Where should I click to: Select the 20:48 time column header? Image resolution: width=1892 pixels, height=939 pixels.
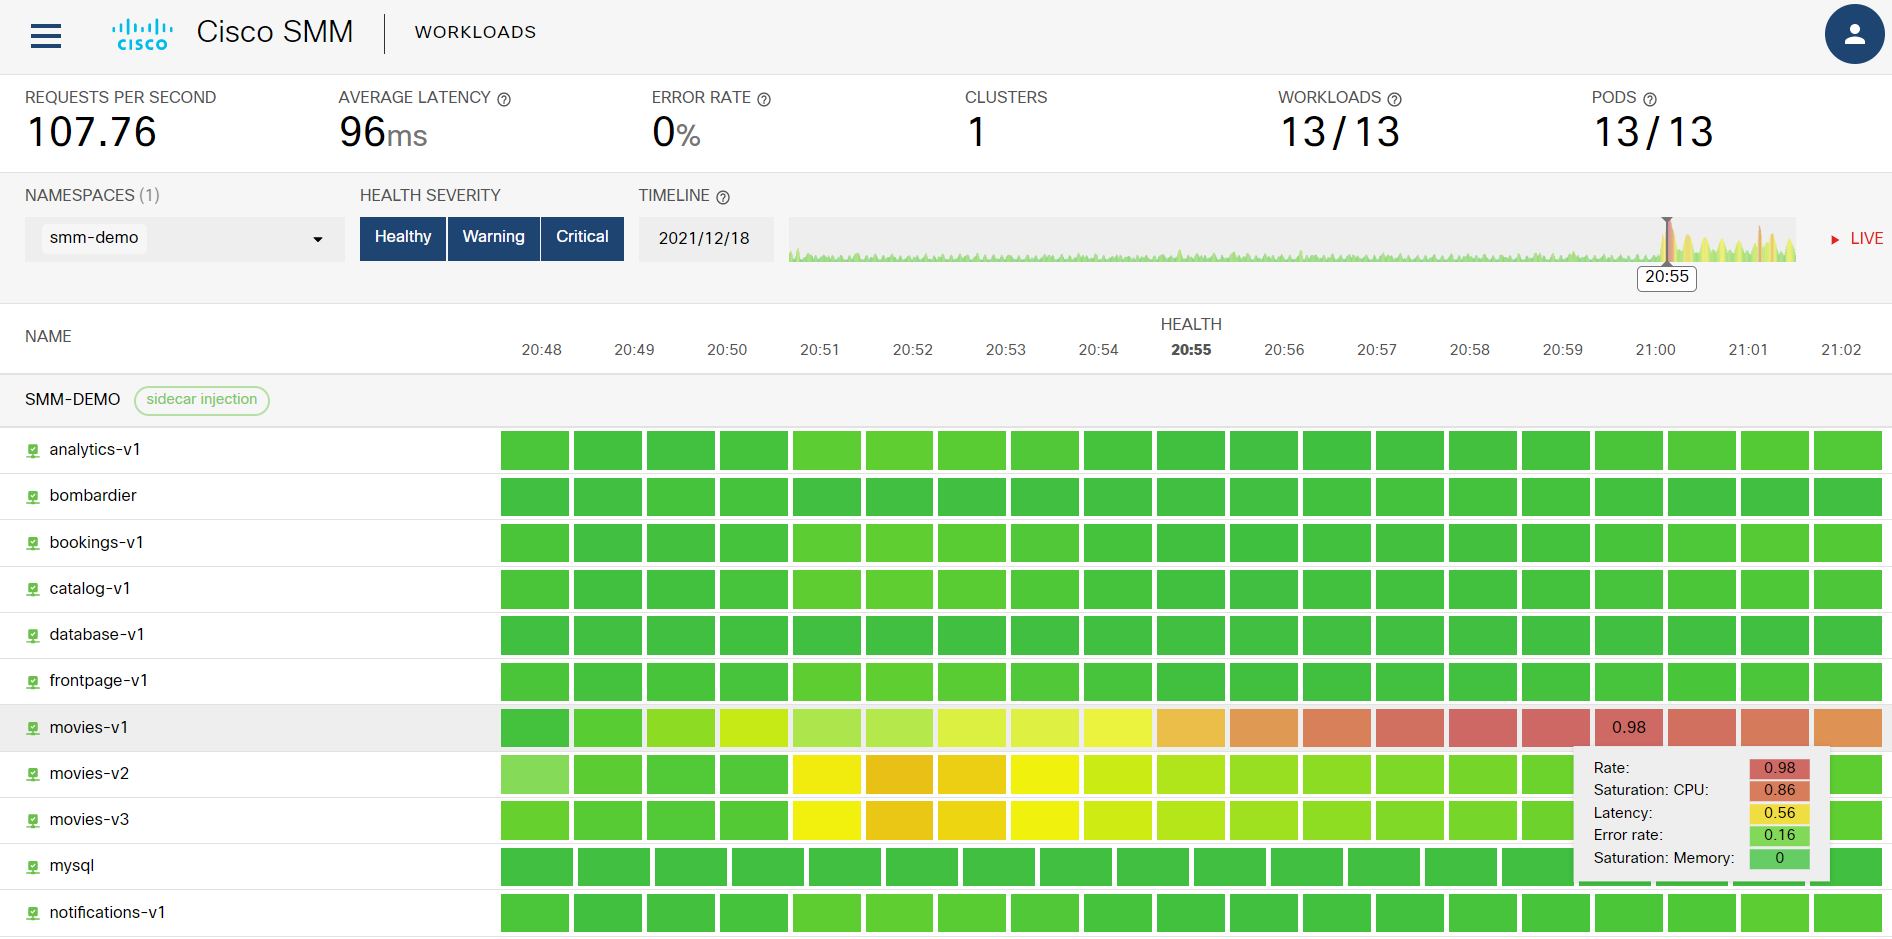[x=541, y=350]
